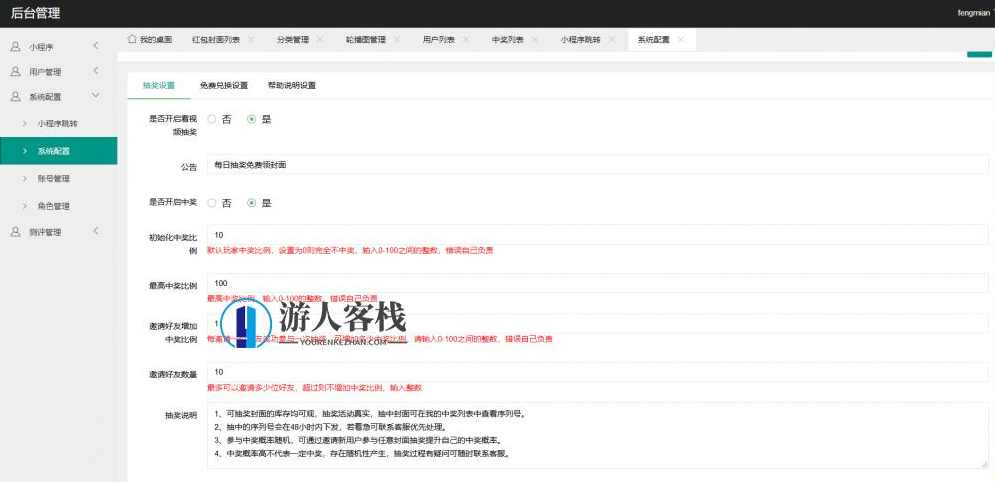Image resolution: width=995 pixels, height=482 pixels.
Task: Select 否 for 是否开启看视频抽奖
Action: [x=212, y=119]
